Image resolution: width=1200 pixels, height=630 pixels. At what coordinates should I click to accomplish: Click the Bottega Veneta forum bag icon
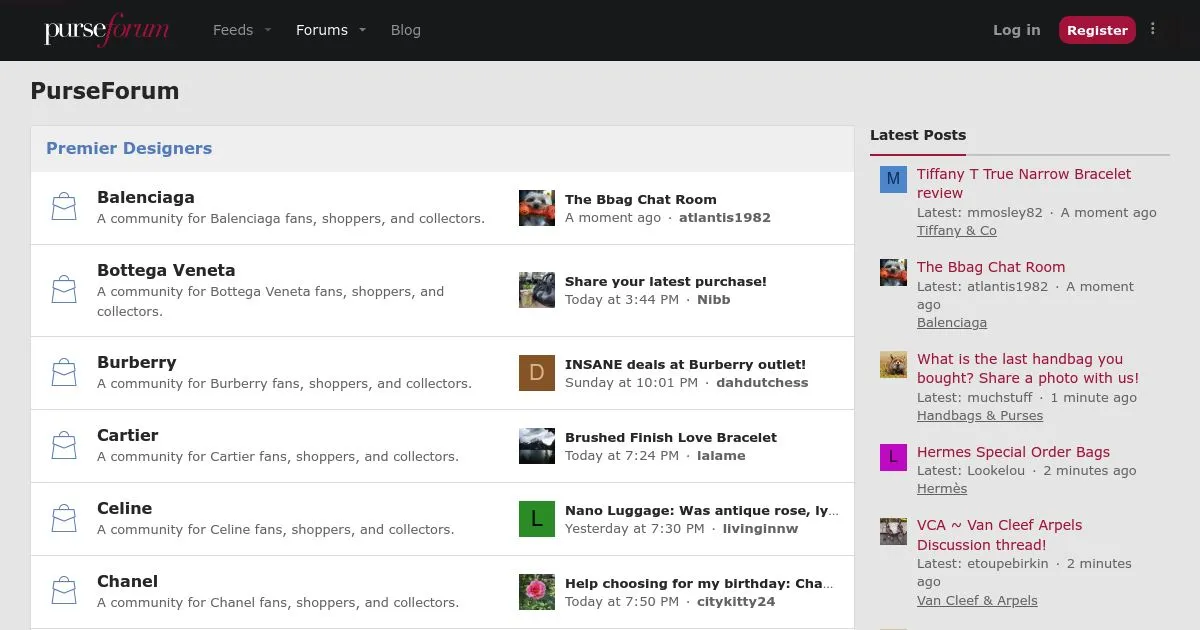tap(64, 290)
